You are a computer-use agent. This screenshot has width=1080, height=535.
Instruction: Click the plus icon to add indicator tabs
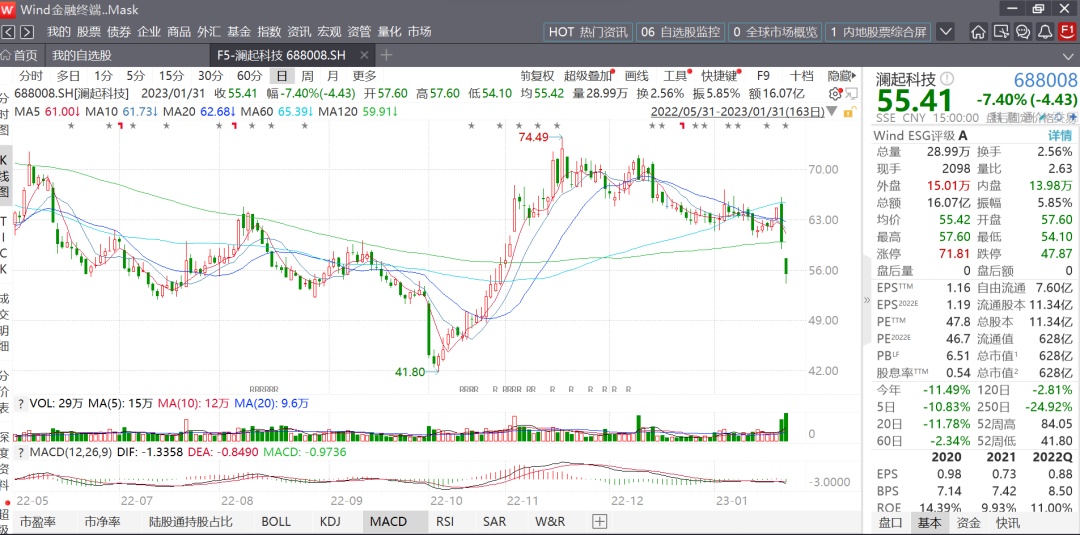(600, 521)
